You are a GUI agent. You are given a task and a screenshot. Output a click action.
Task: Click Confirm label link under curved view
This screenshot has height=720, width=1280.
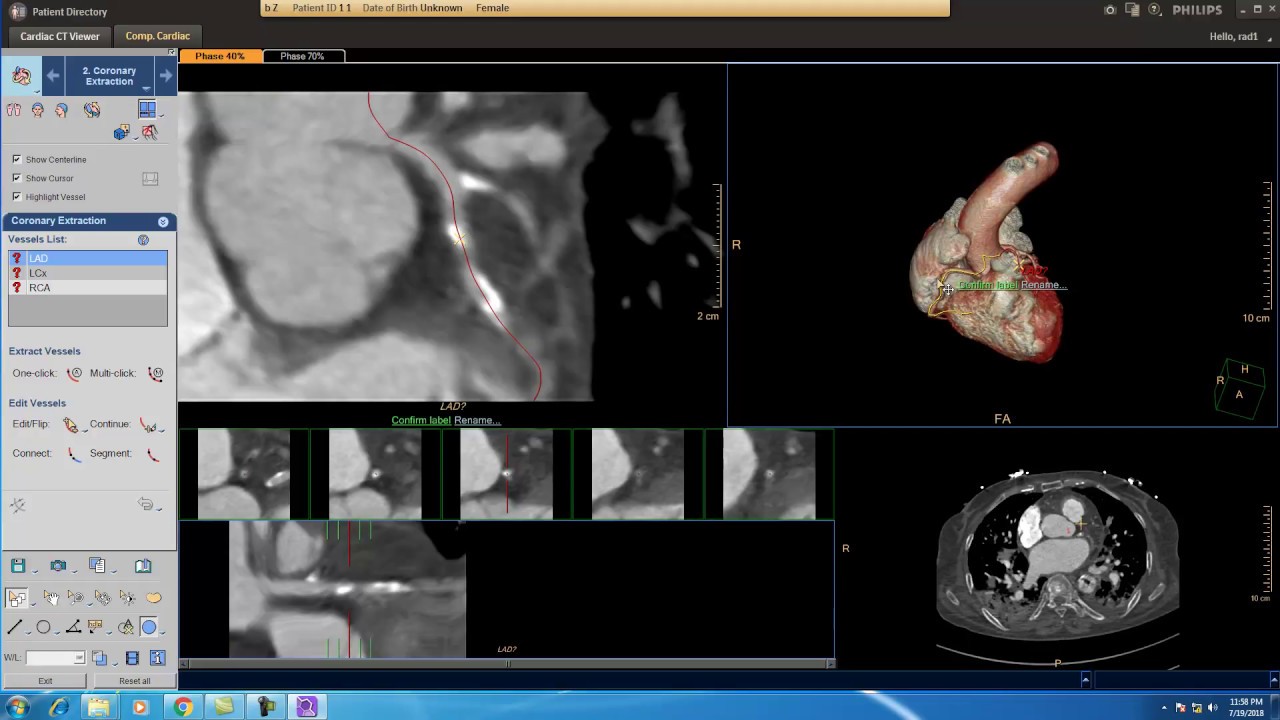tap(421, 420)
